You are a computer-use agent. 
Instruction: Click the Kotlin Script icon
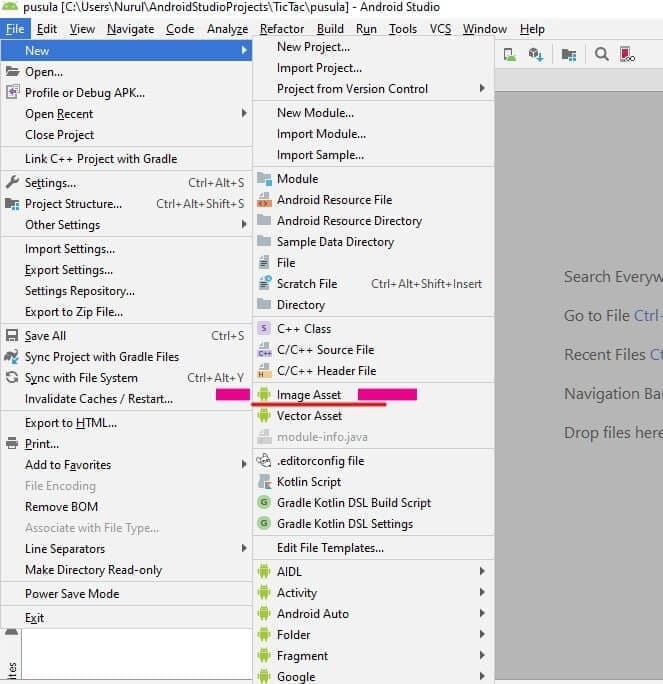point(264,482)
